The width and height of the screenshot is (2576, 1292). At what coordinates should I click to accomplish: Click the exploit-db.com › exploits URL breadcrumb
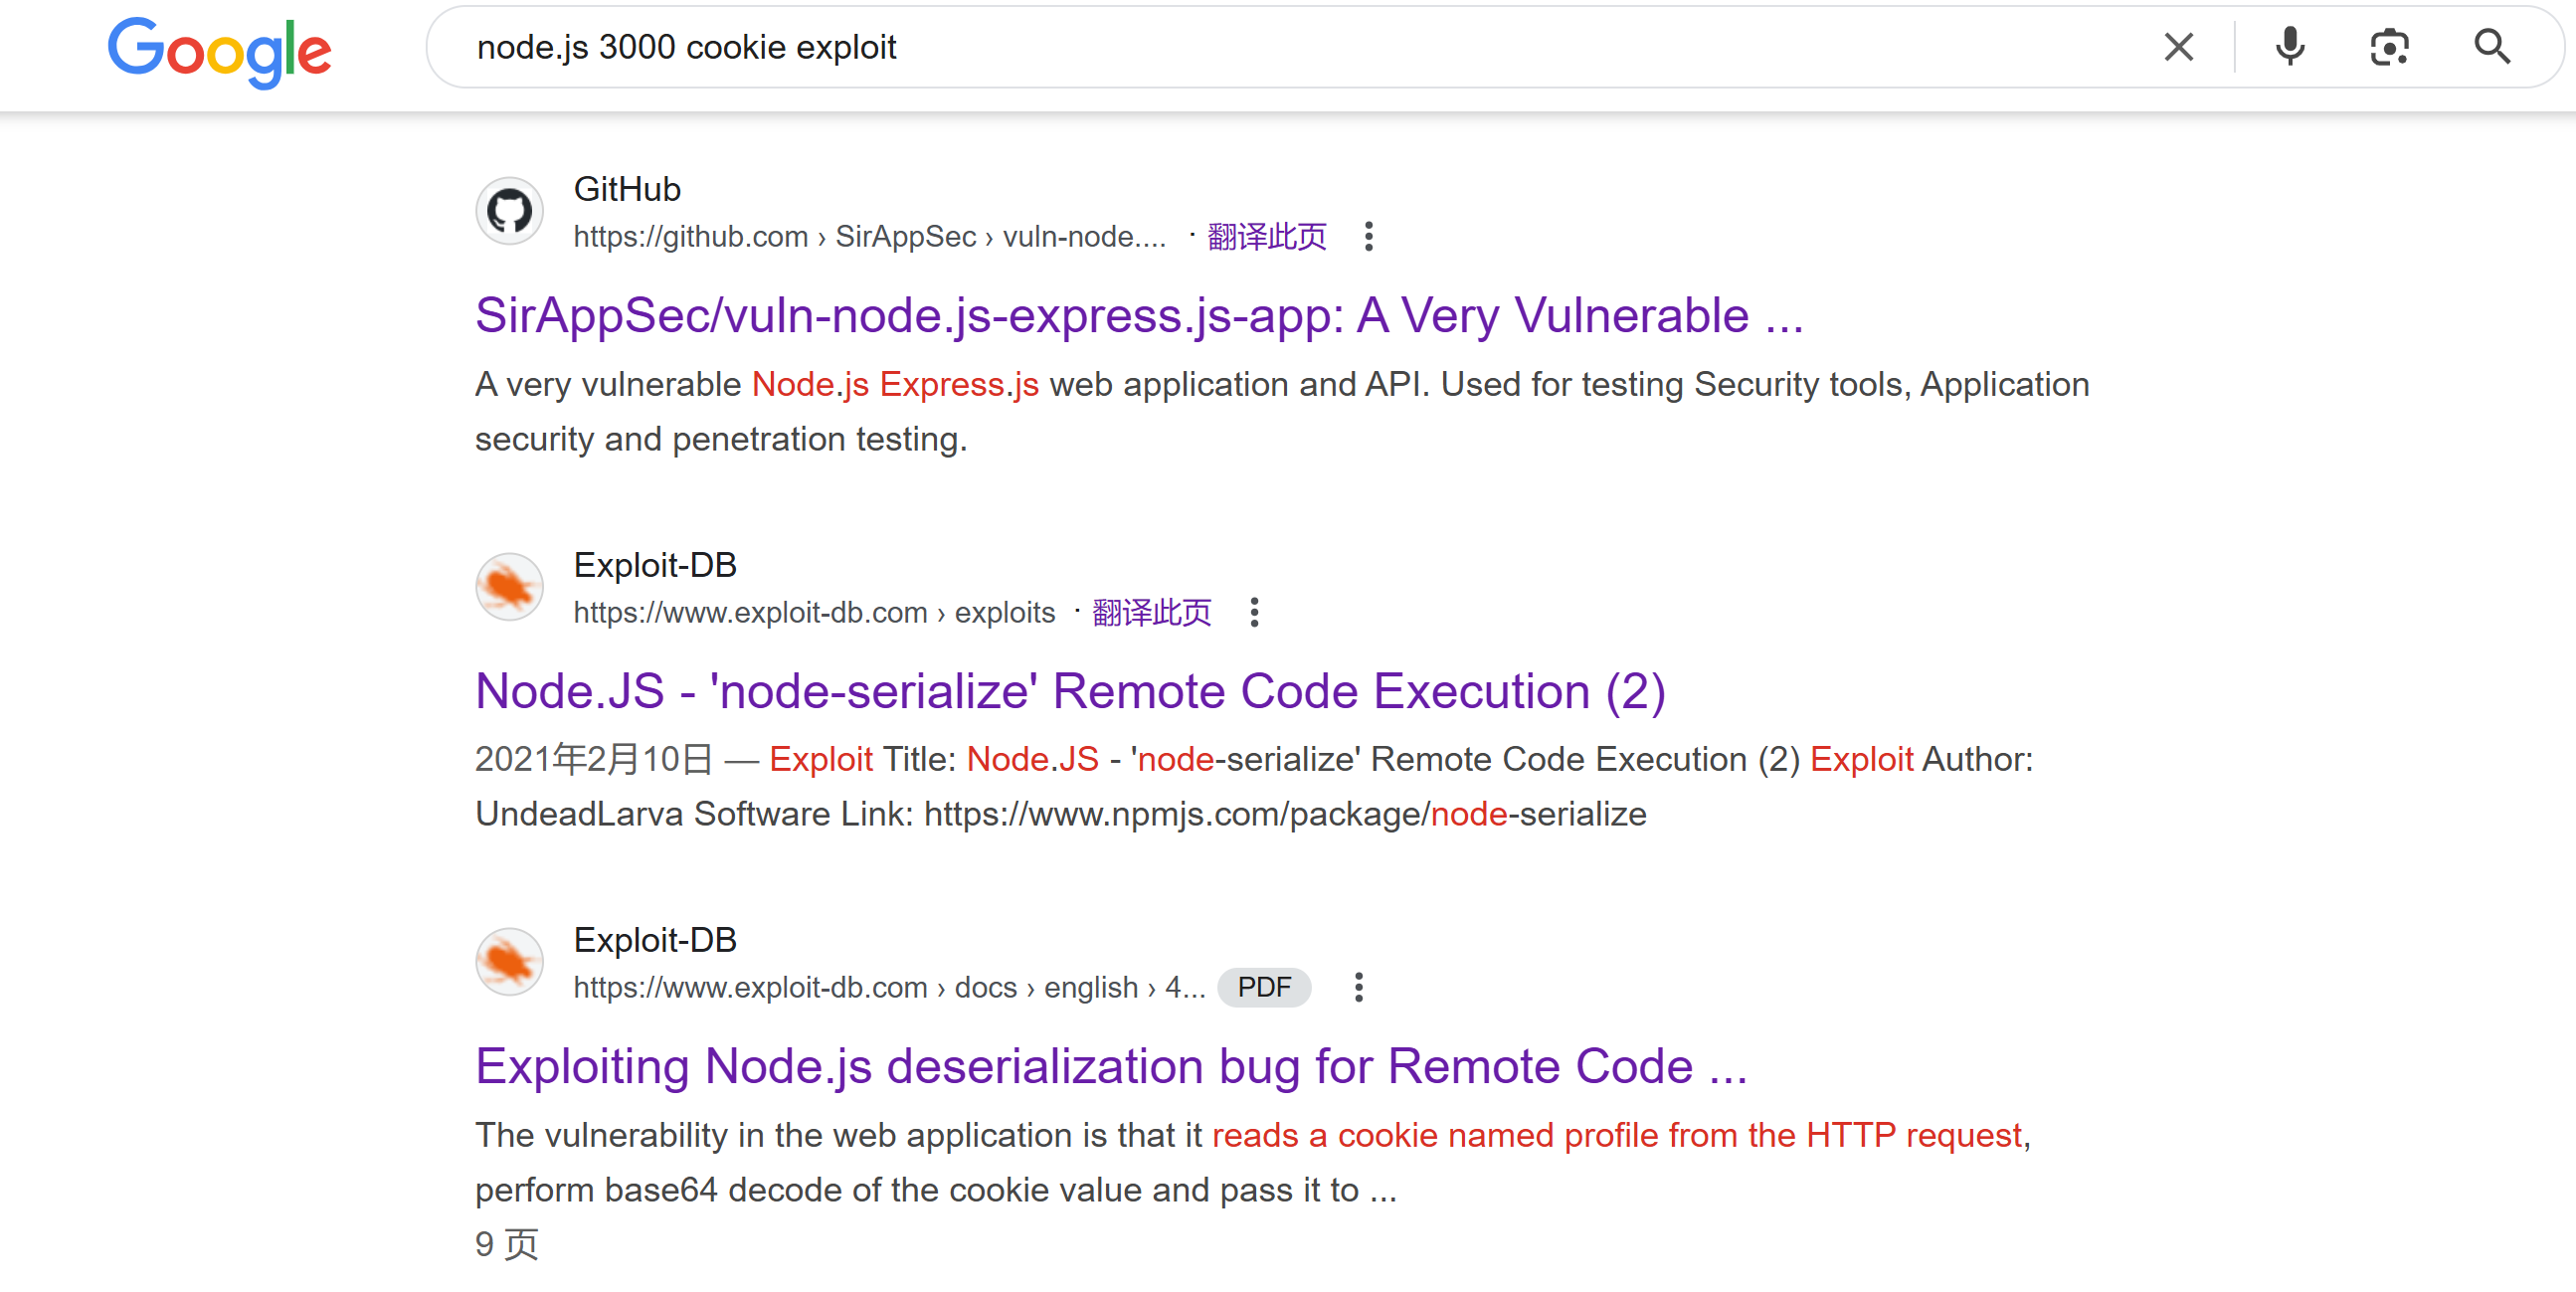814,612
